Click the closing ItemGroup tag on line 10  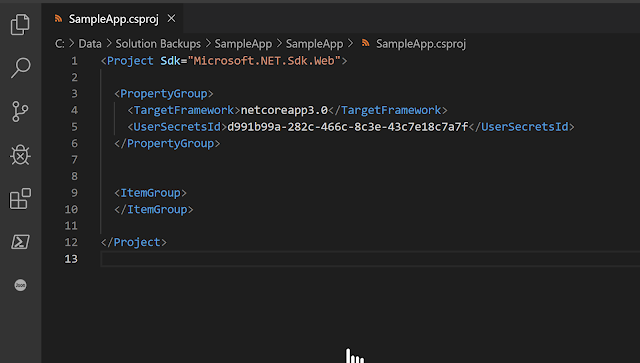[x=153, y=209]
